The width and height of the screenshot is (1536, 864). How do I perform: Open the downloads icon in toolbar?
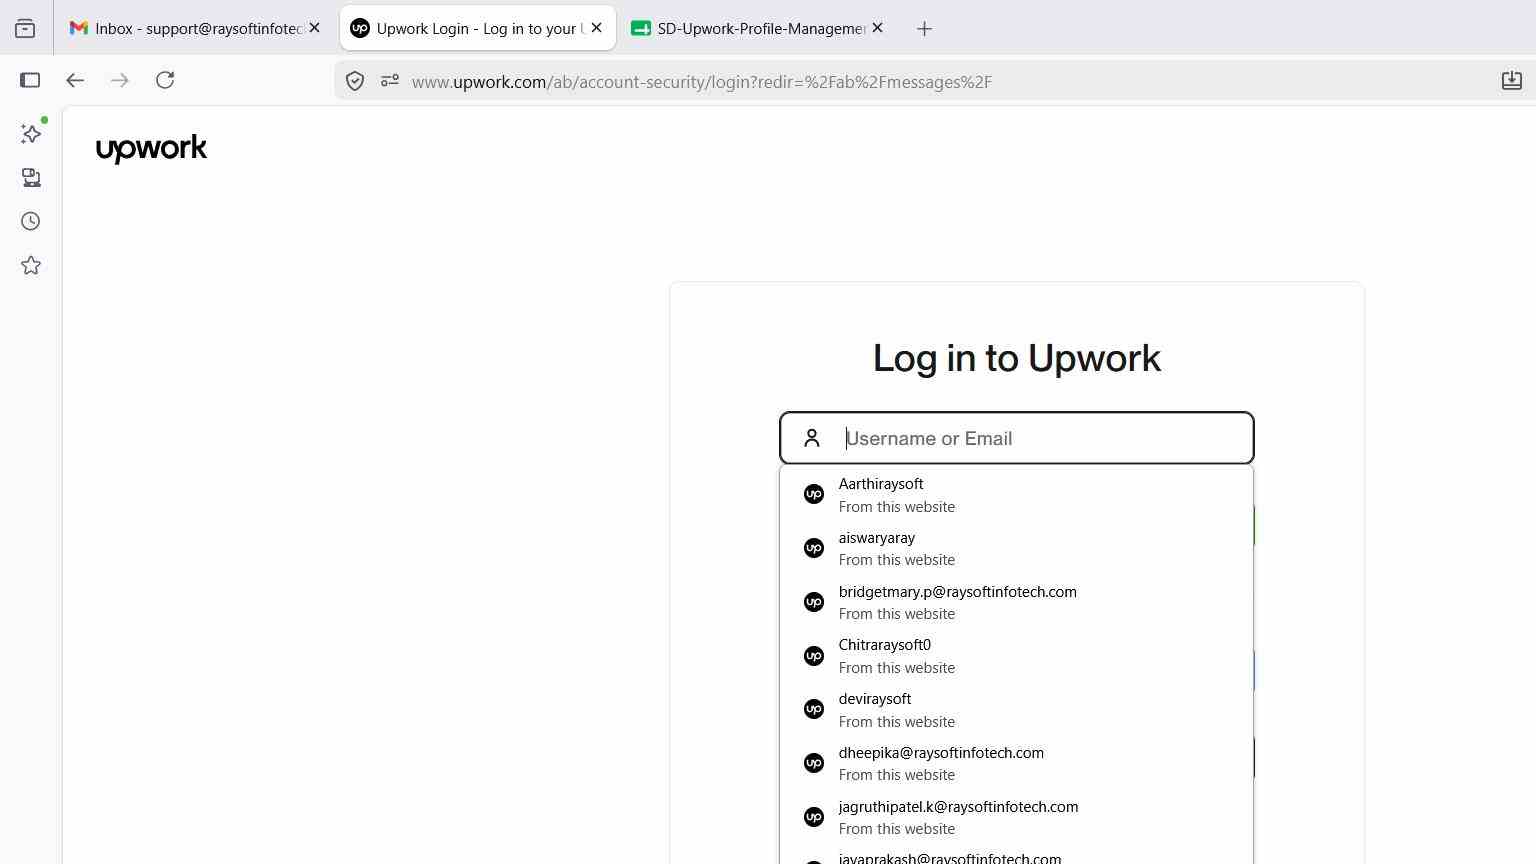pyautogui.click(x=1512, y=80)
